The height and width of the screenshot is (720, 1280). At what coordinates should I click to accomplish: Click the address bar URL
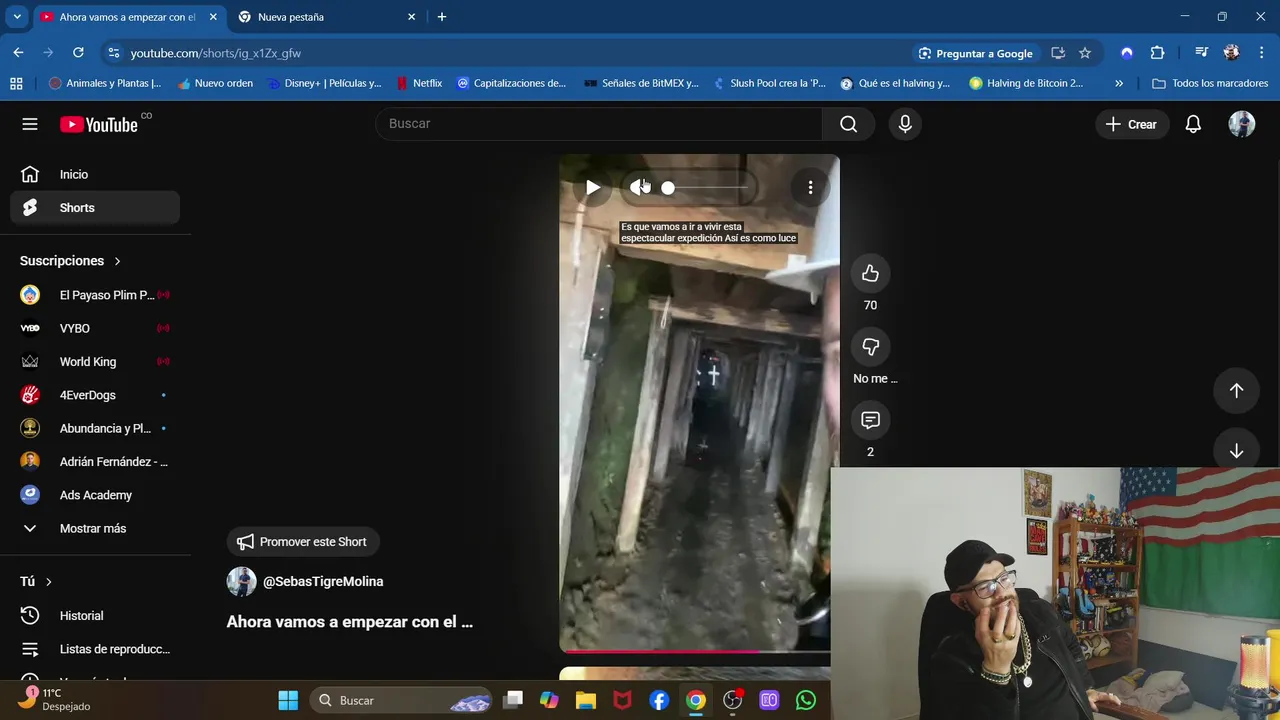(216, 53)
